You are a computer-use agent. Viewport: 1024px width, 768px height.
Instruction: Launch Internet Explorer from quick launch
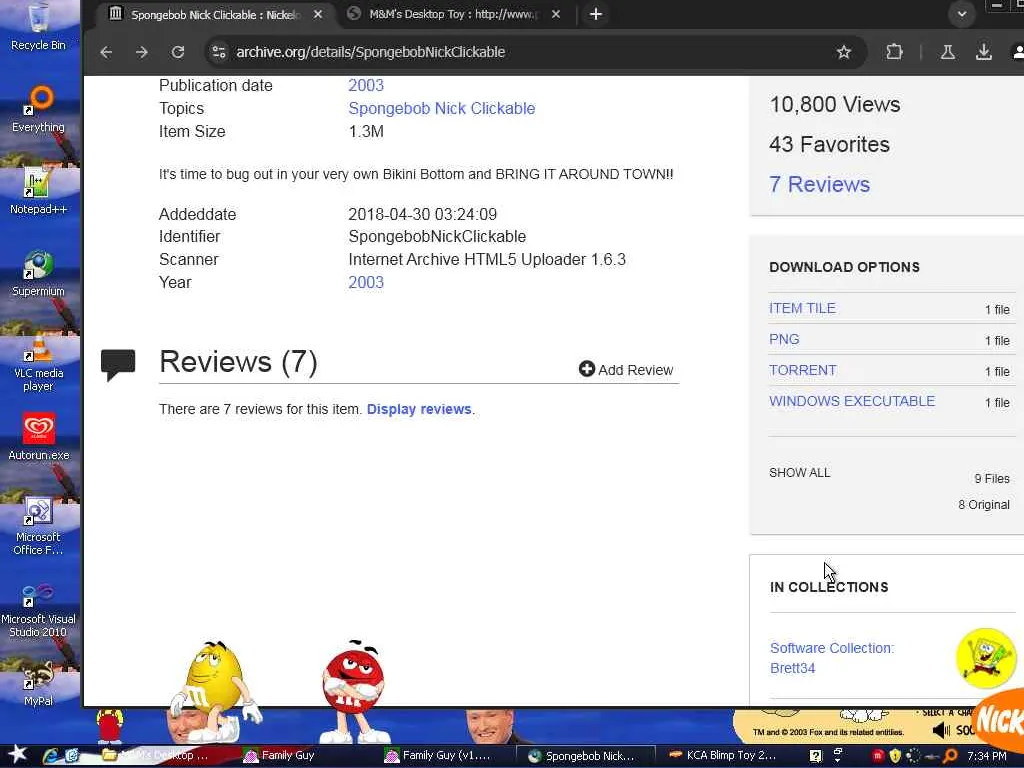coord(51,756)
